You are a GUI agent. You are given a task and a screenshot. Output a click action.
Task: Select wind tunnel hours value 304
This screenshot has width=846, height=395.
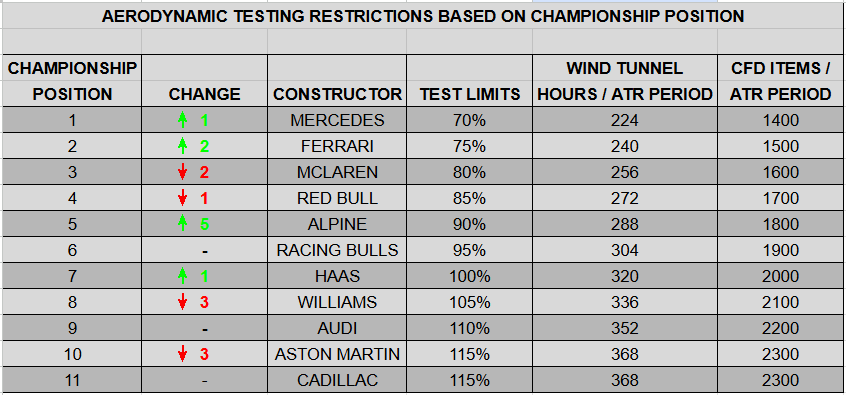click(625, 250)
